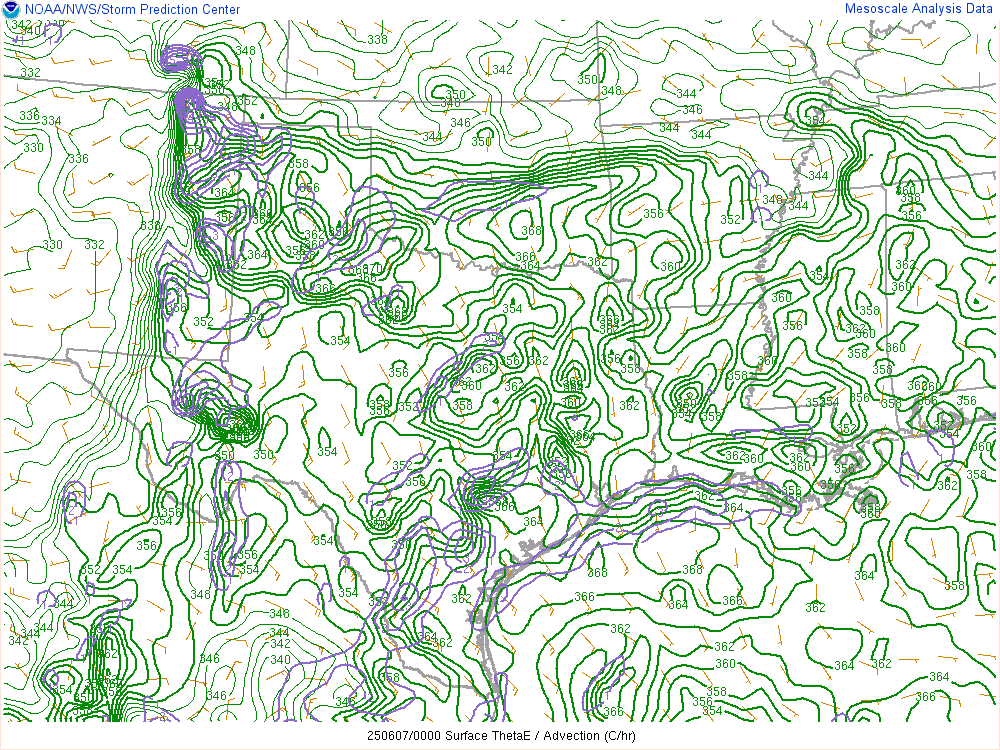Click 356 label in closed loop beside 352
The height and width of the screenshot is (750, 1000).
tap(653, 214)
